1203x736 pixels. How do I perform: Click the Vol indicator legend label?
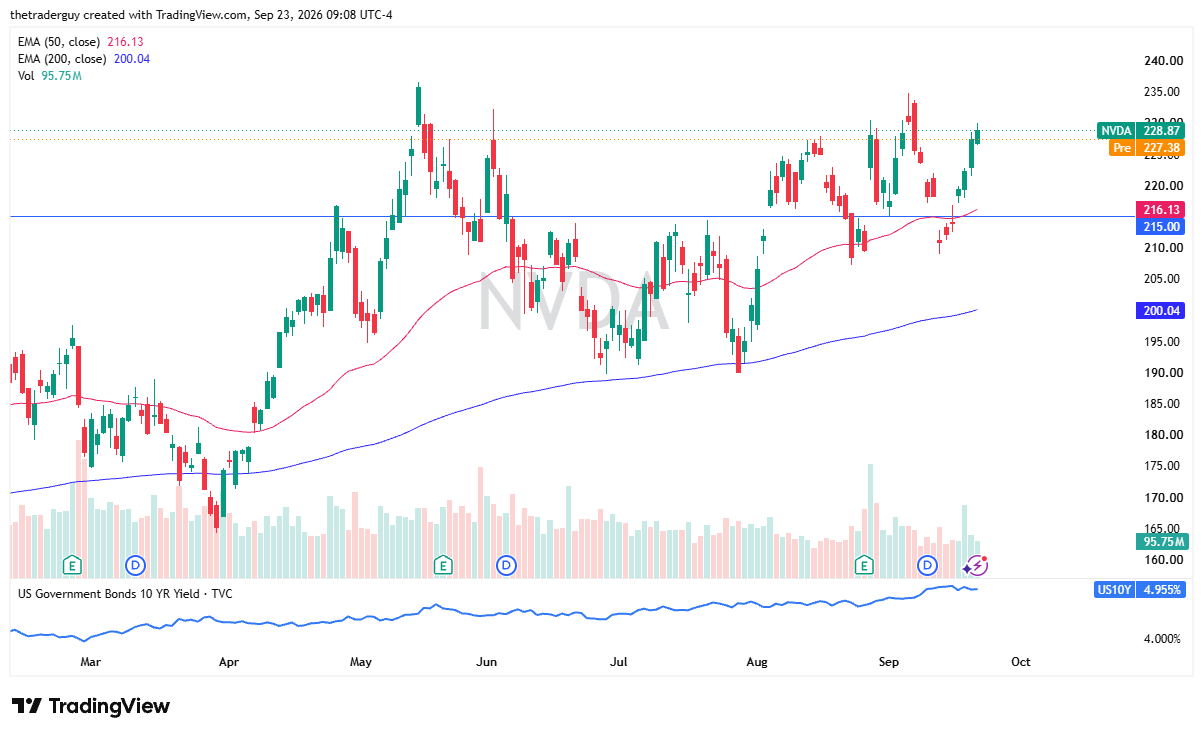[27, 75]
